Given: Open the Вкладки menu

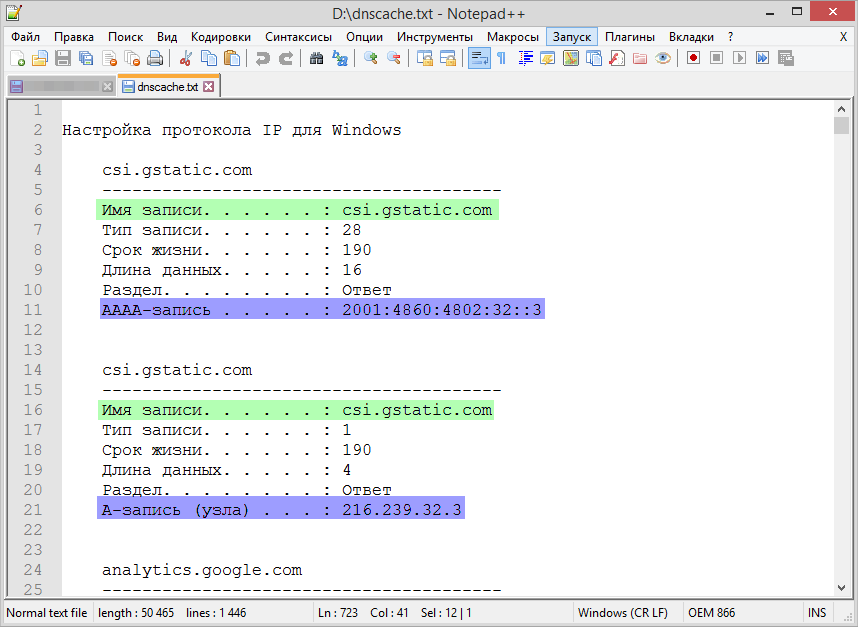Looking at the screenshot, I should pyautogui.click(x=691, y=37).
